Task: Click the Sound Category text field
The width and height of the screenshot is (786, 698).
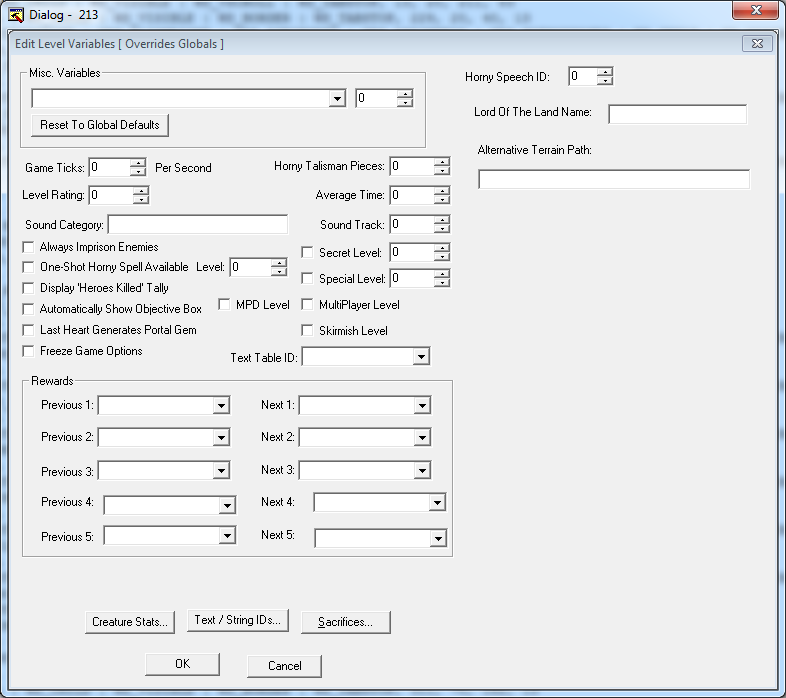Action: click(198, 225)
